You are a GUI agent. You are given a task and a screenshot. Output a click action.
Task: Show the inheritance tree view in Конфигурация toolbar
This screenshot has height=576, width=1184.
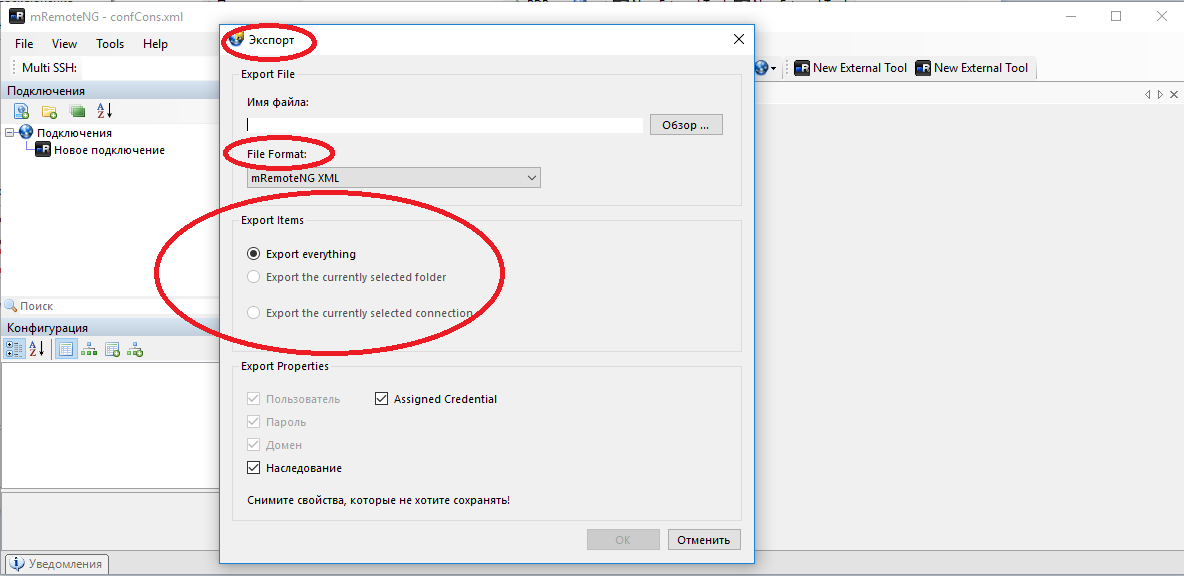point(89,349)
